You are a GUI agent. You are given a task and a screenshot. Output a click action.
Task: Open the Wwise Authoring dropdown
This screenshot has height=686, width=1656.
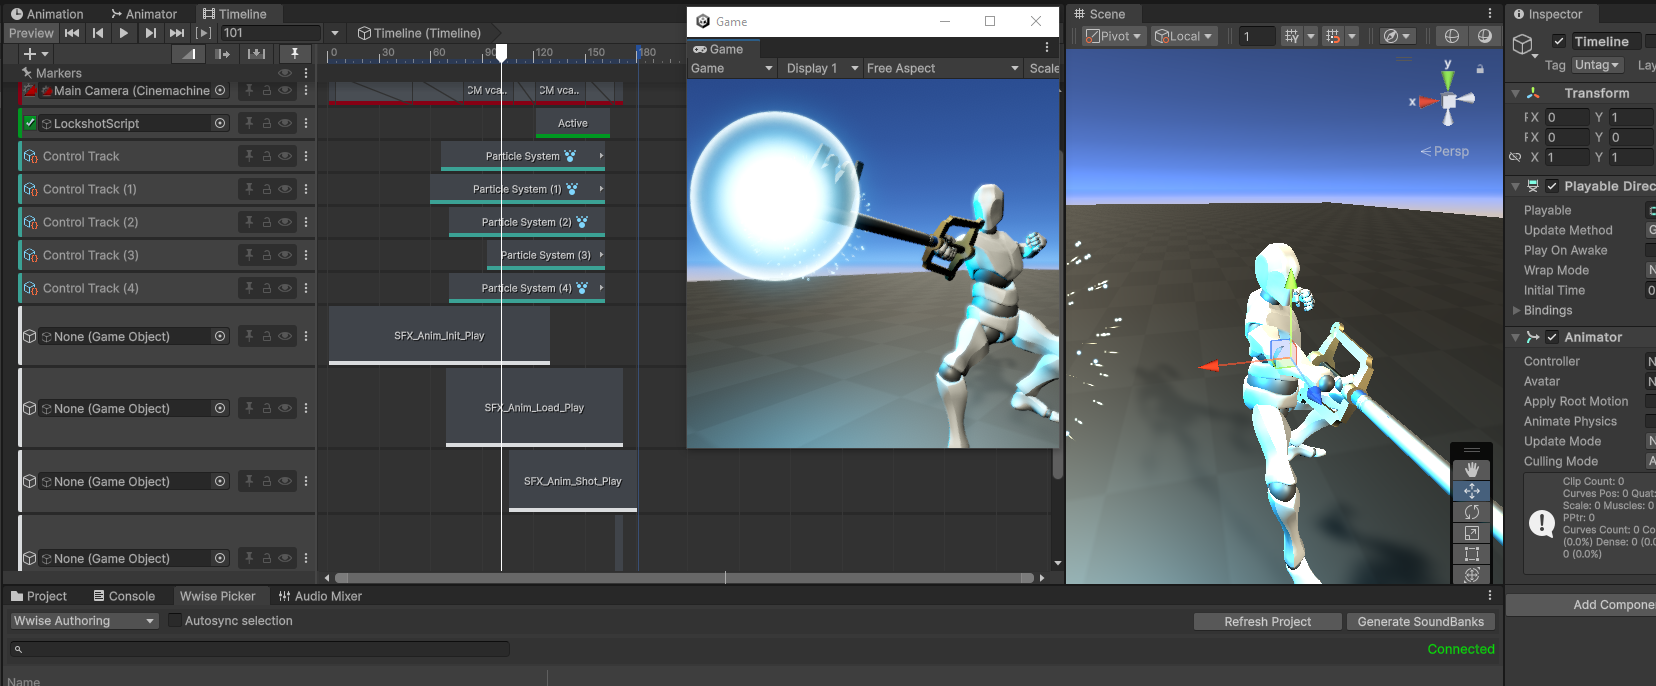pos(84,621)
